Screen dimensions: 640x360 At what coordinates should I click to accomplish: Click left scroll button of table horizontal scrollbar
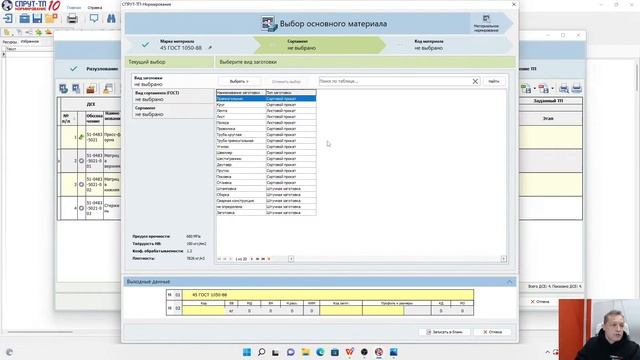[291, 259]
